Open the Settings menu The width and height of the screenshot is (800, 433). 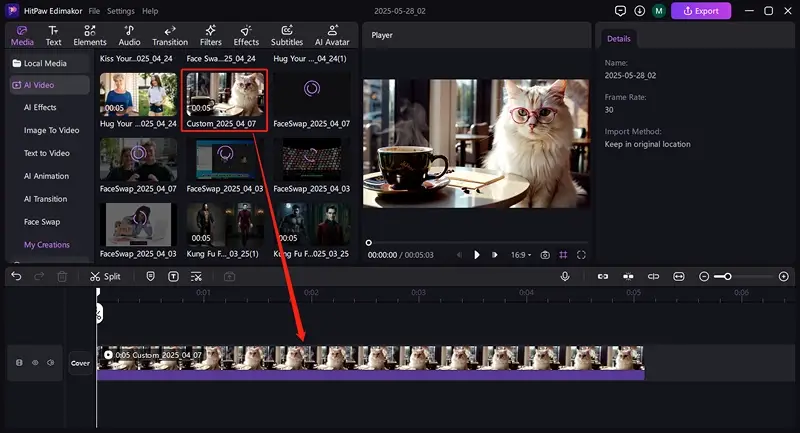(x=120, y=11)
